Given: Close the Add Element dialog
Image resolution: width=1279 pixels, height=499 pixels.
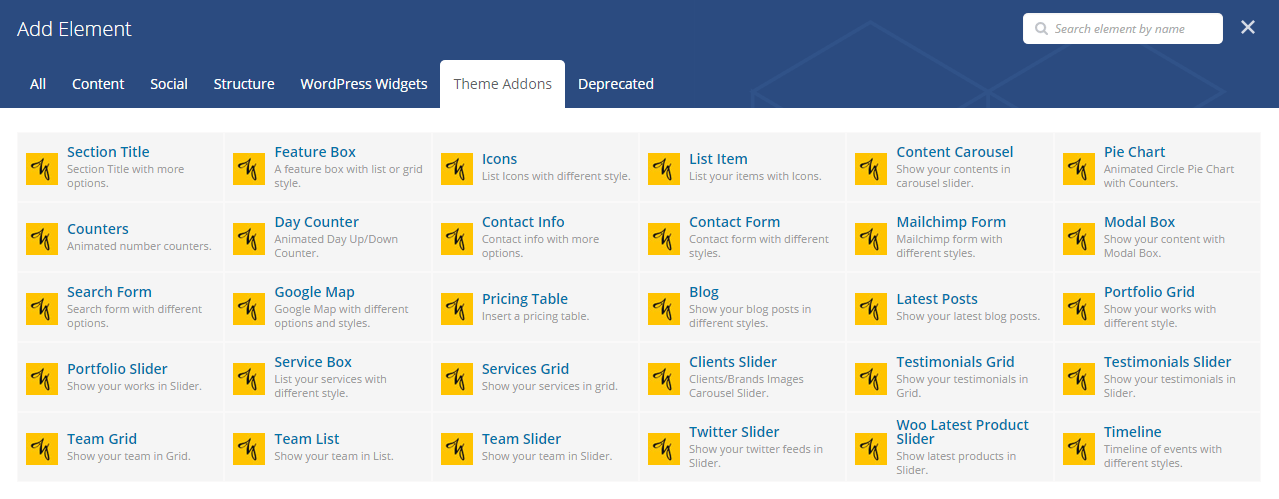Looking at the screenshot, I should pyautogui.click(x=1248, y=28).
